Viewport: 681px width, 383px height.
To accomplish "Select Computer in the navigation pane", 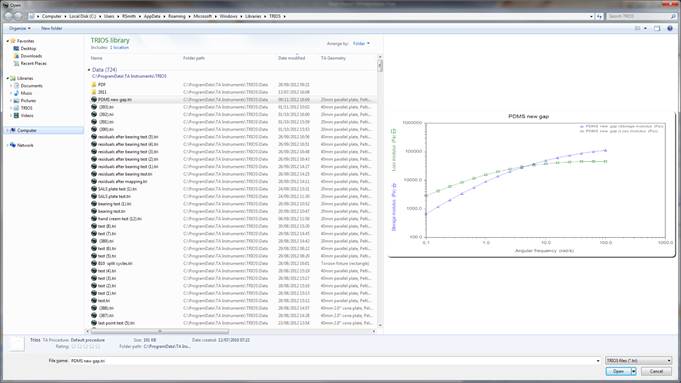I will point(44,130).
